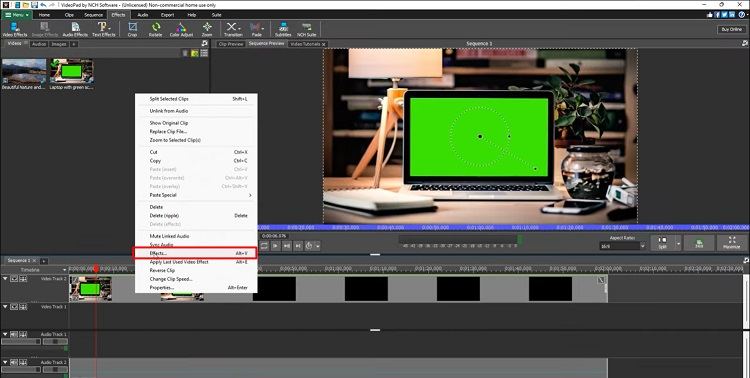Viewport: 750px width, 378px height.
Task: Adjust the Audio Track 1 pan slider
Action: click(x=55, y=342)
